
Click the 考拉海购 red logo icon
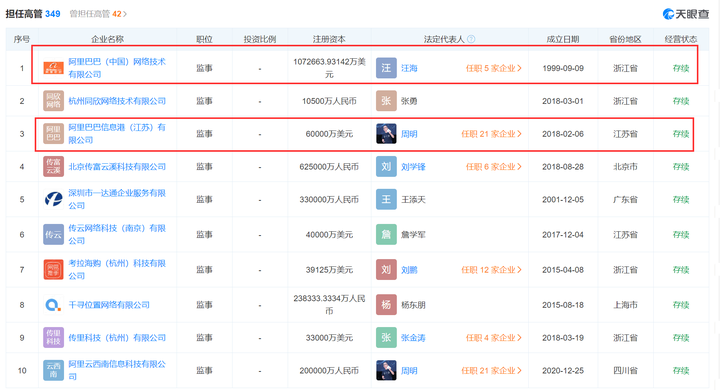point(53,270)
